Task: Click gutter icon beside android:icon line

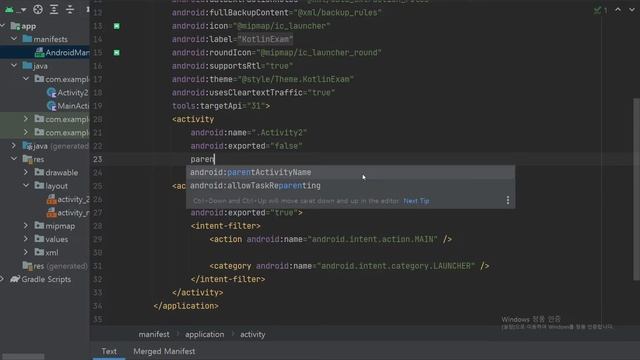Action: coord(117,26)
